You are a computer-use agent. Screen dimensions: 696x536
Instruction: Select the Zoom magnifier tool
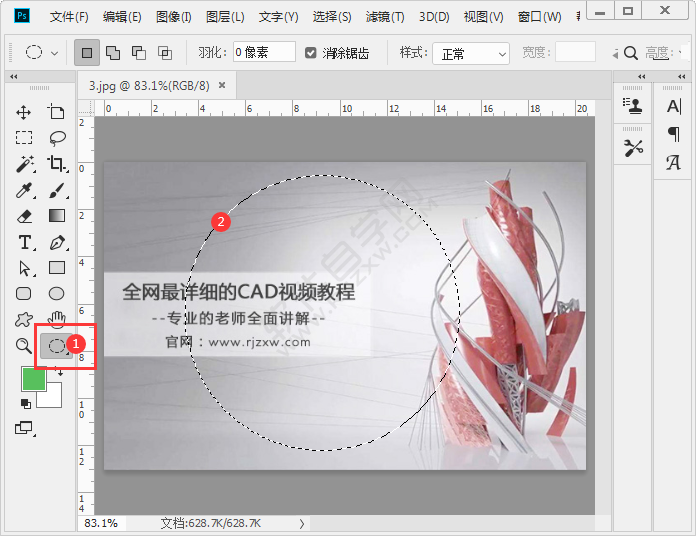click(24, 346)
